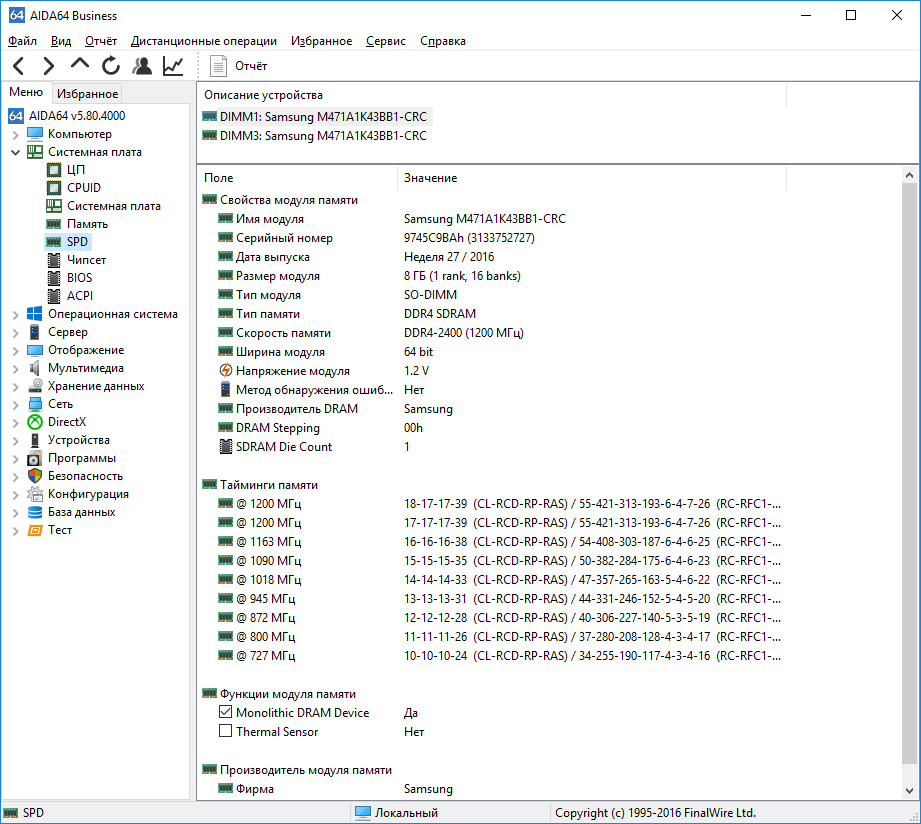Click the Мультимедиа speaker icon
The image size is (921, 824).
point(35,368)
